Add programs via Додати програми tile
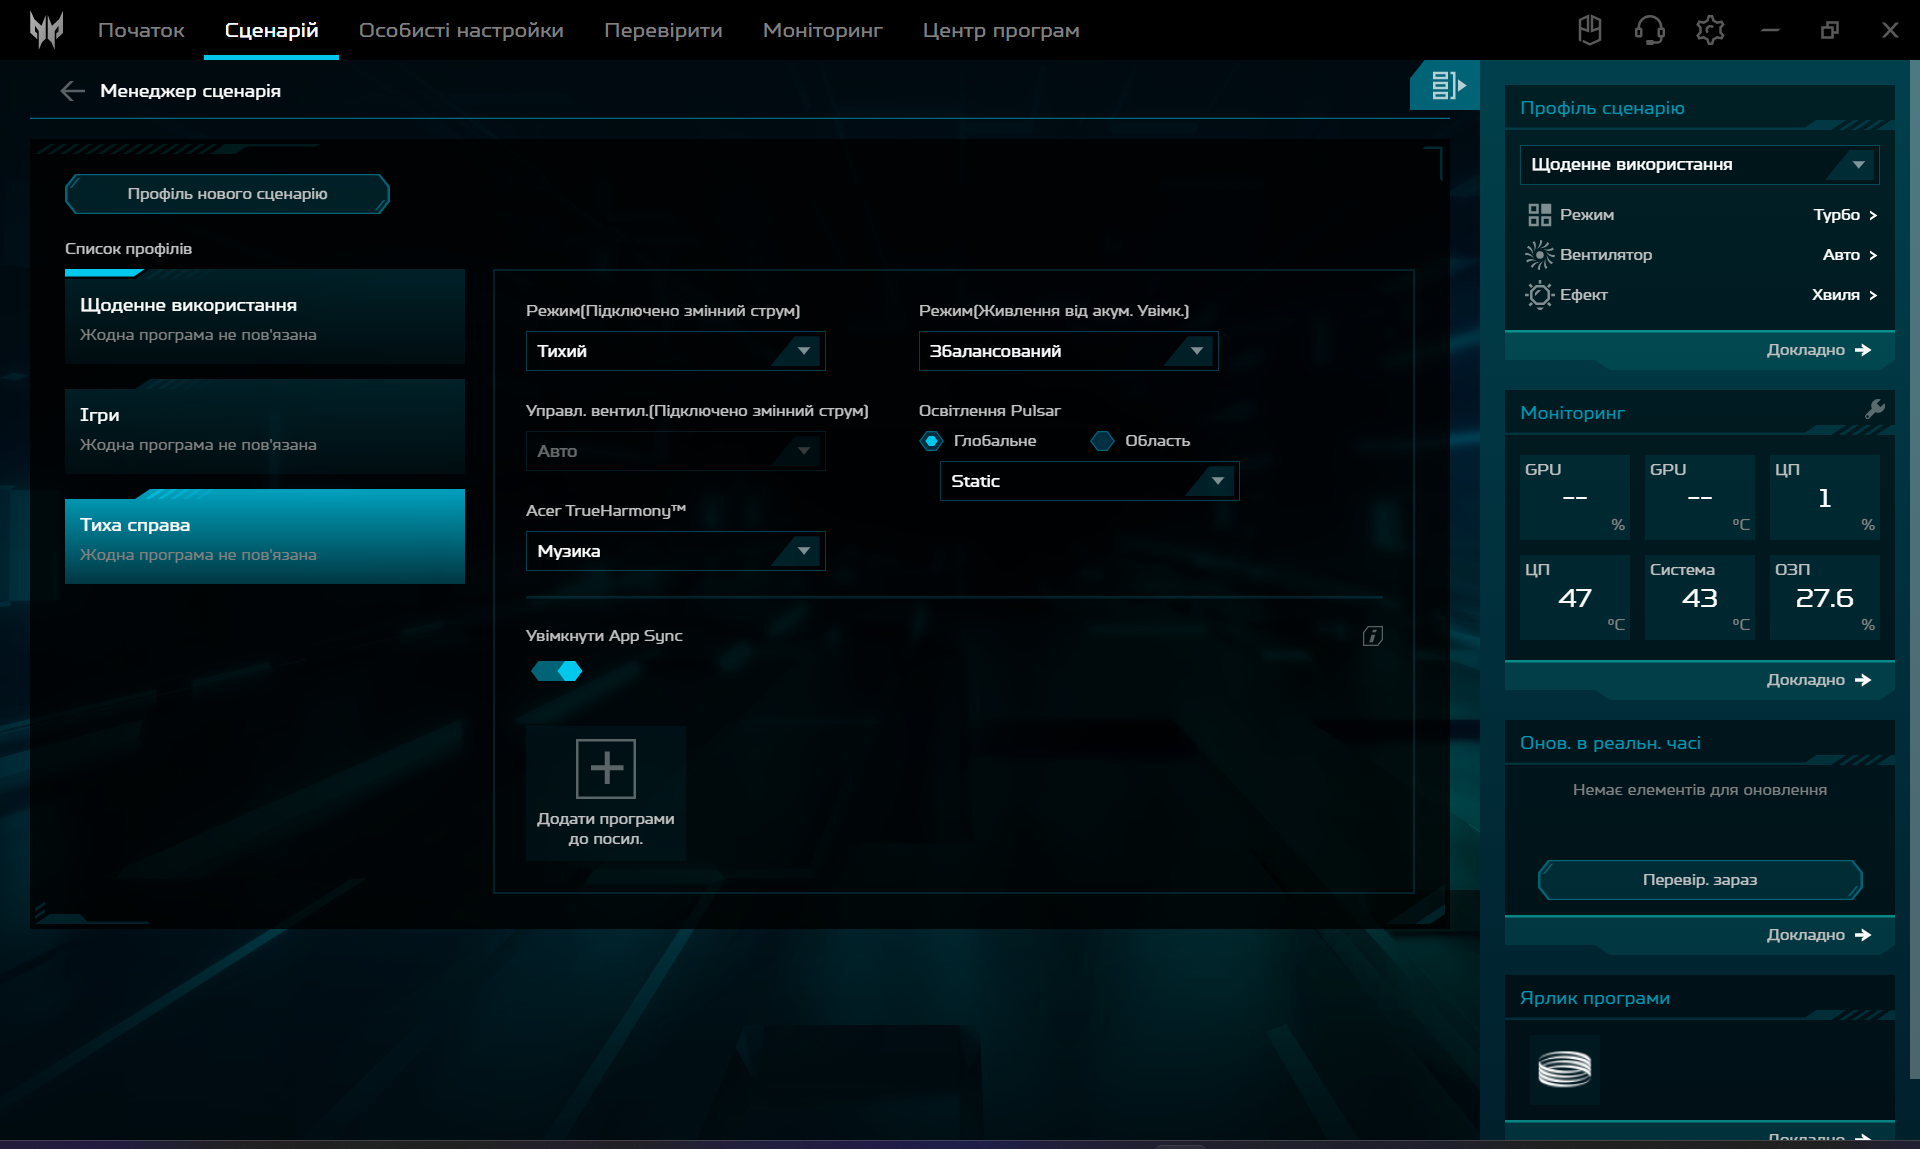Viewport: 1920px width, 1149px height. [606, 791]
